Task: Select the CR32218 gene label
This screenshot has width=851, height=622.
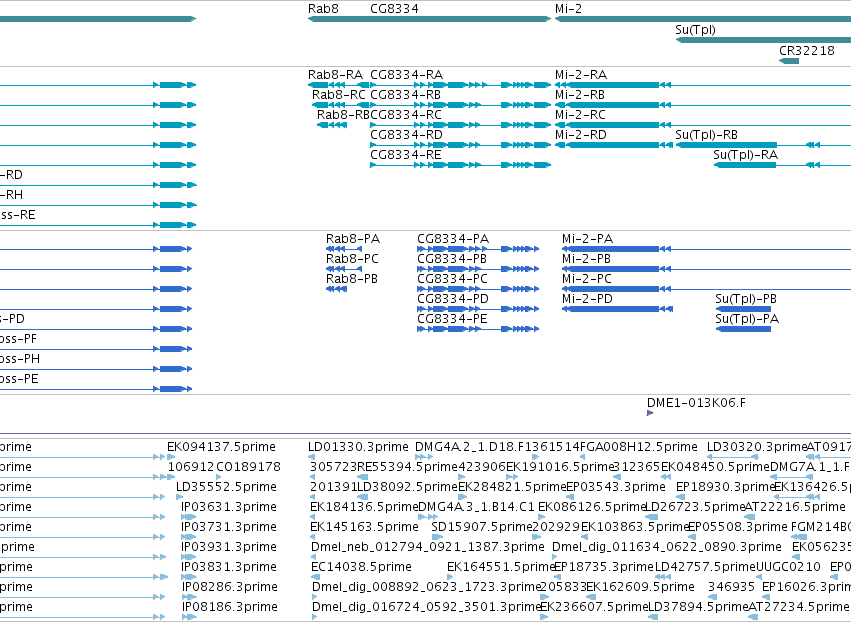Action: coord(806,50)
